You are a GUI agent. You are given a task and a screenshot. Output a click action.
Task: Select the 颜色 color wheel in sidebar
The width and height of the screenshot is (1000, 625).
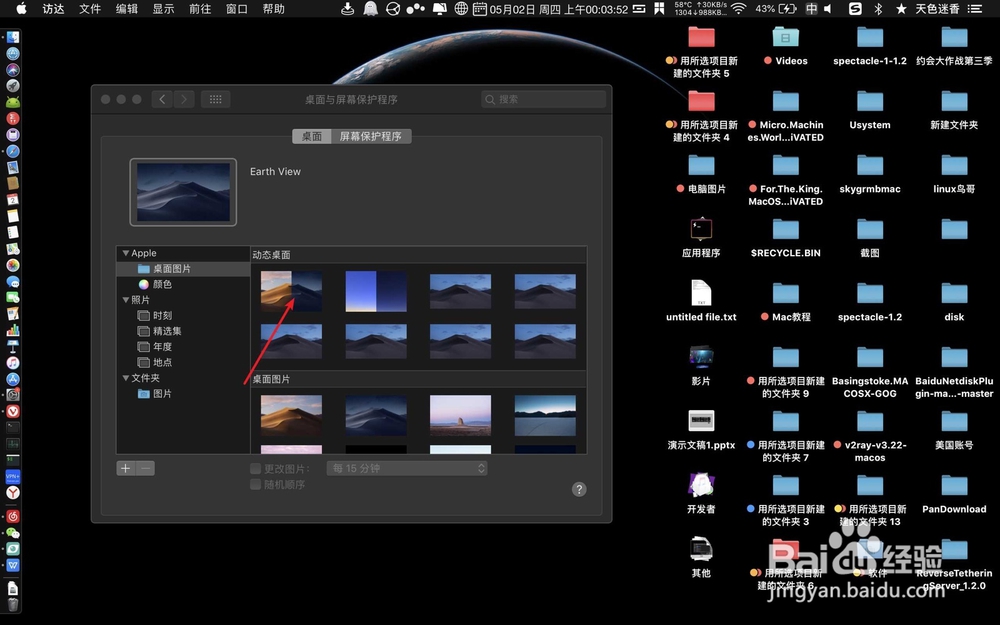click(145, 284)
